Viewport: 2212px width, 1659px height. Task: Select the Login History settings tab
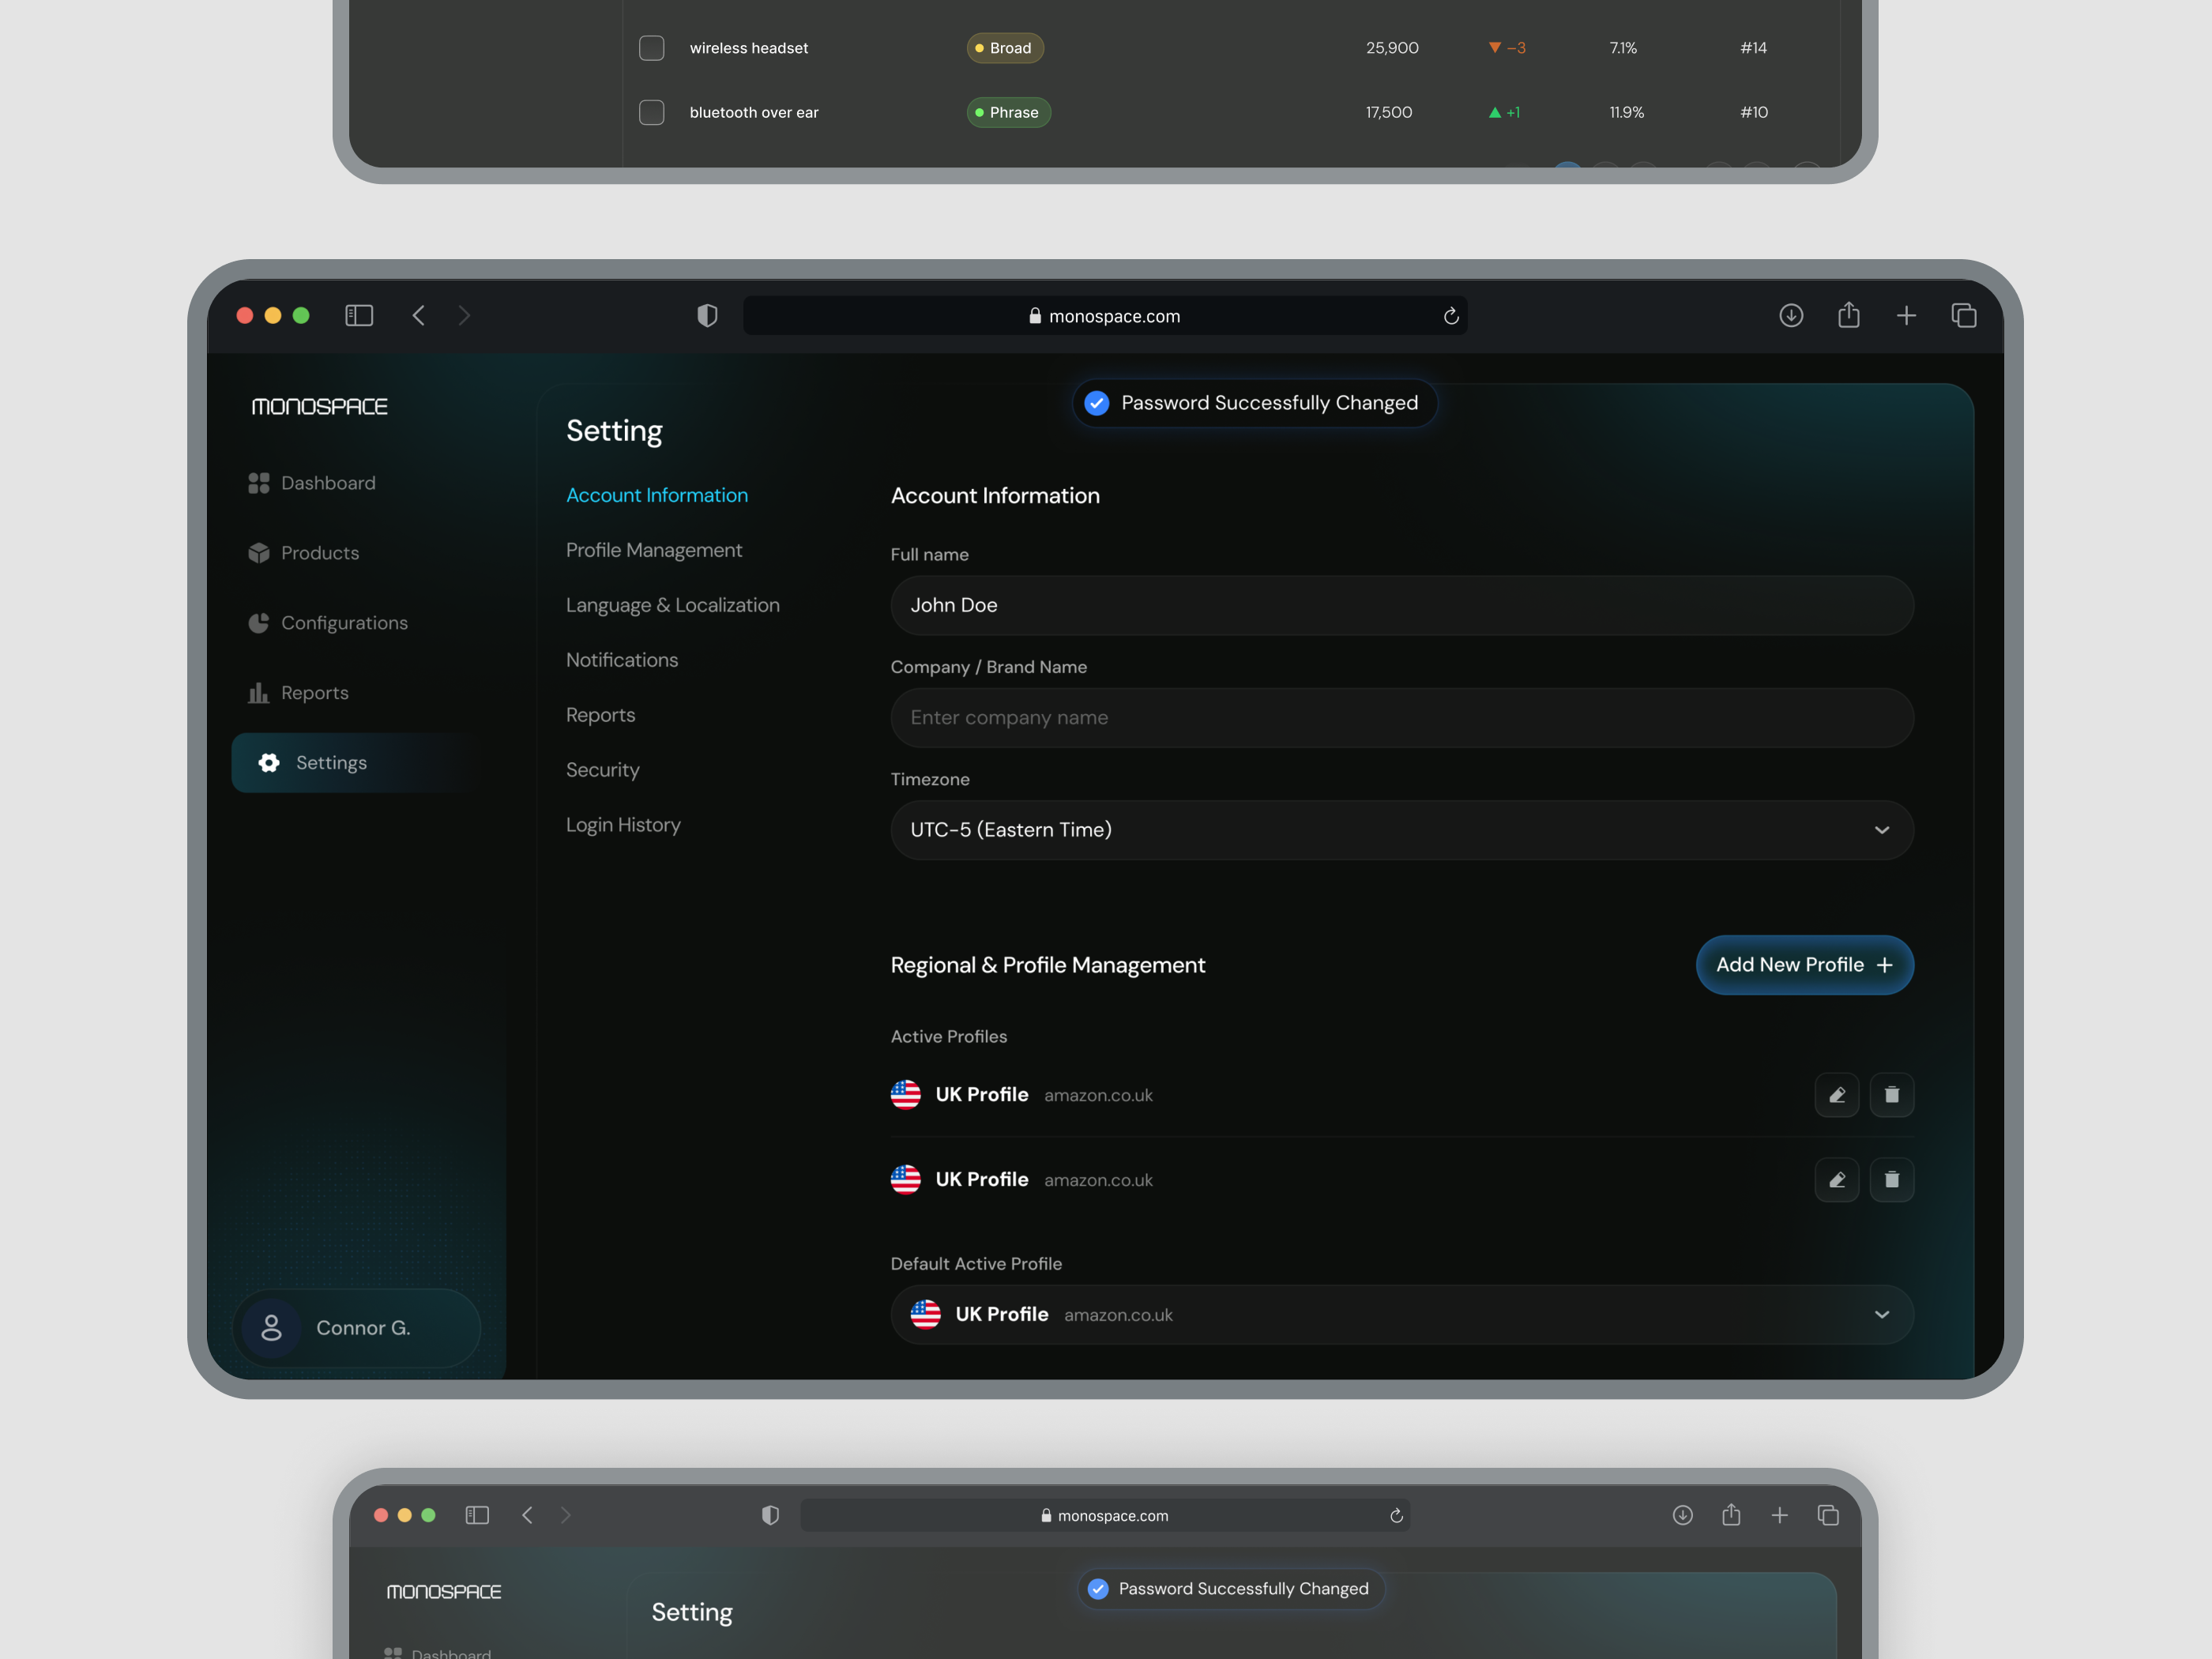point(623,825)
